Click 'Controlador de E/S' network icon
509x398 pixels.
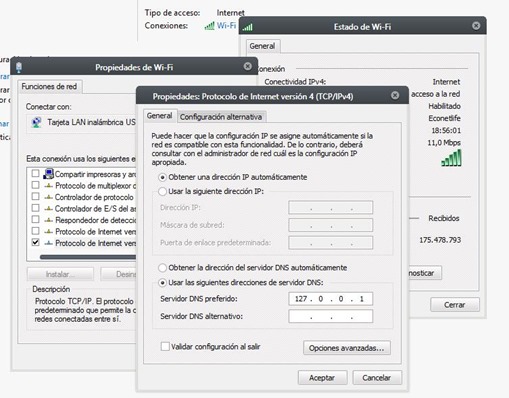(x=49, y=209)
